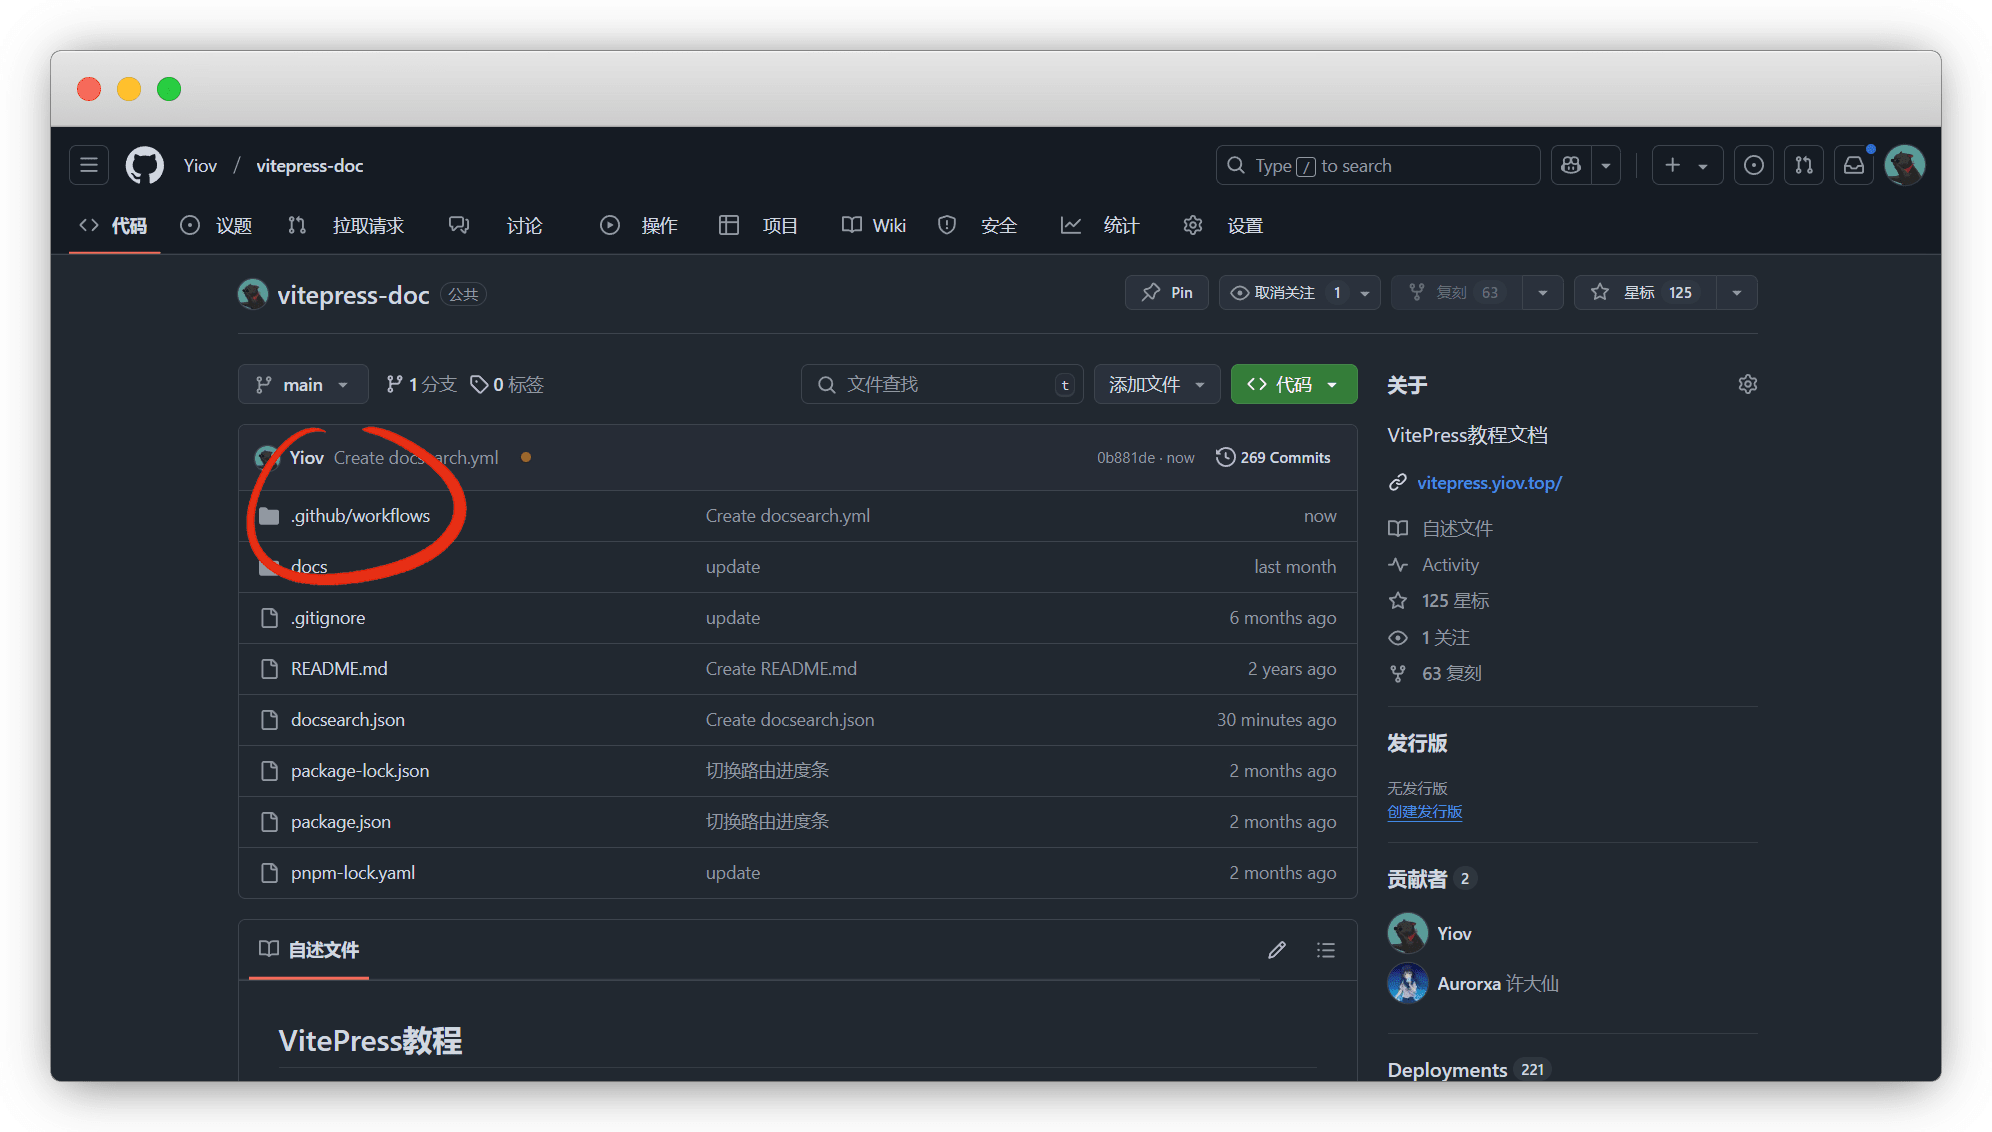This screenshot has width=1992, height=1132.
Task: Open the README outline list icon
Action: tap(1326, 950)
